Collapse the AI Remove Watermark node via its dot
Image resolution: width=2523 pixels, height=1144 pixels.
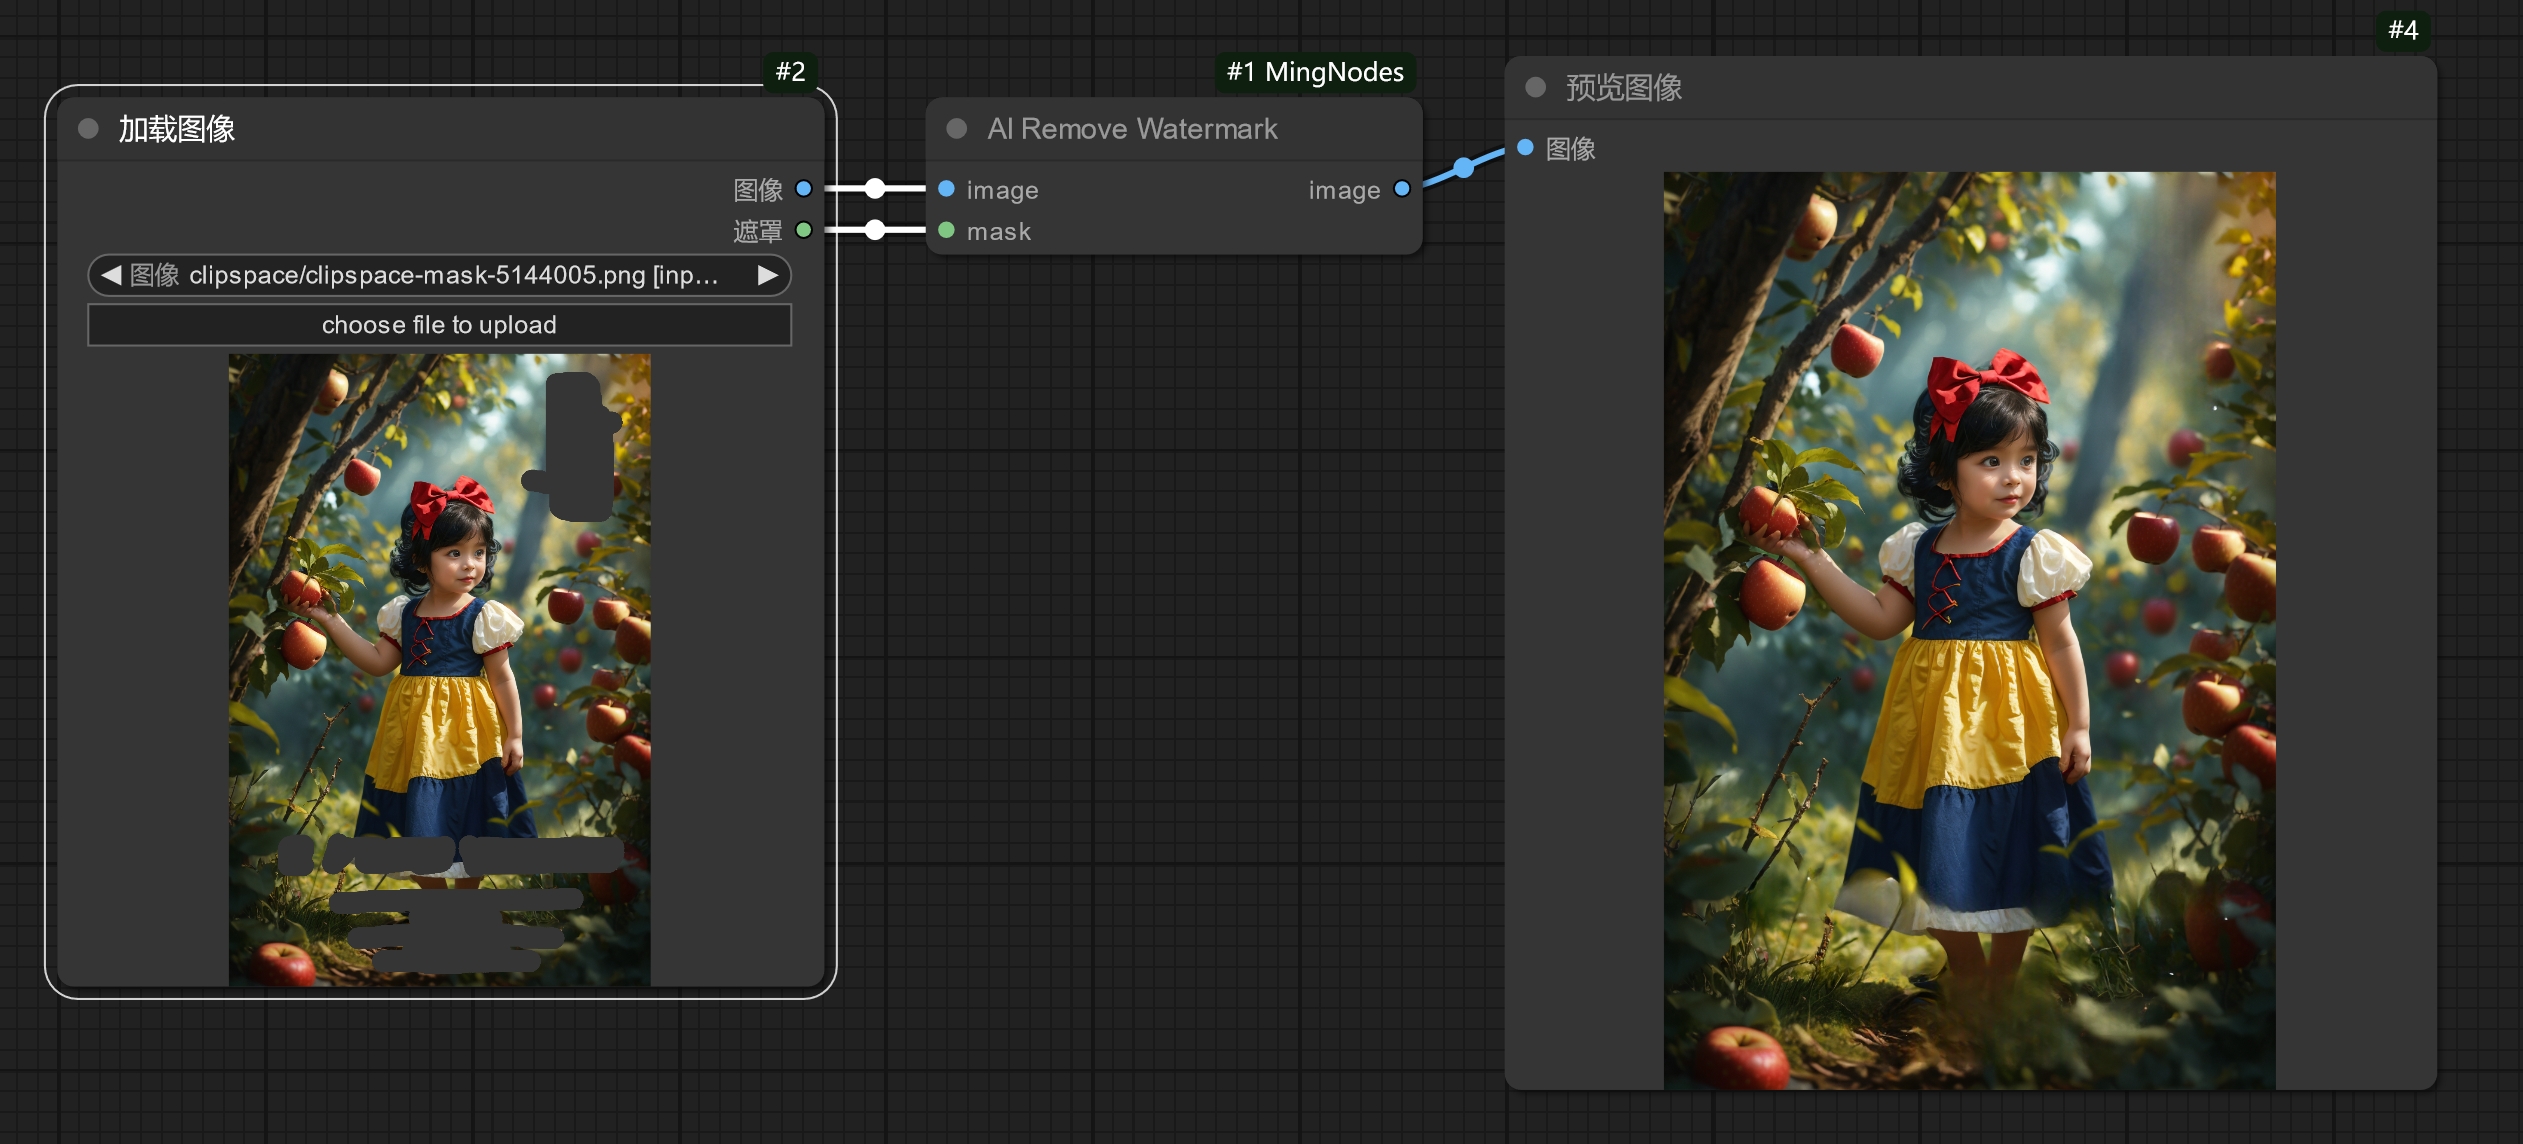click(x=956, y=129)
